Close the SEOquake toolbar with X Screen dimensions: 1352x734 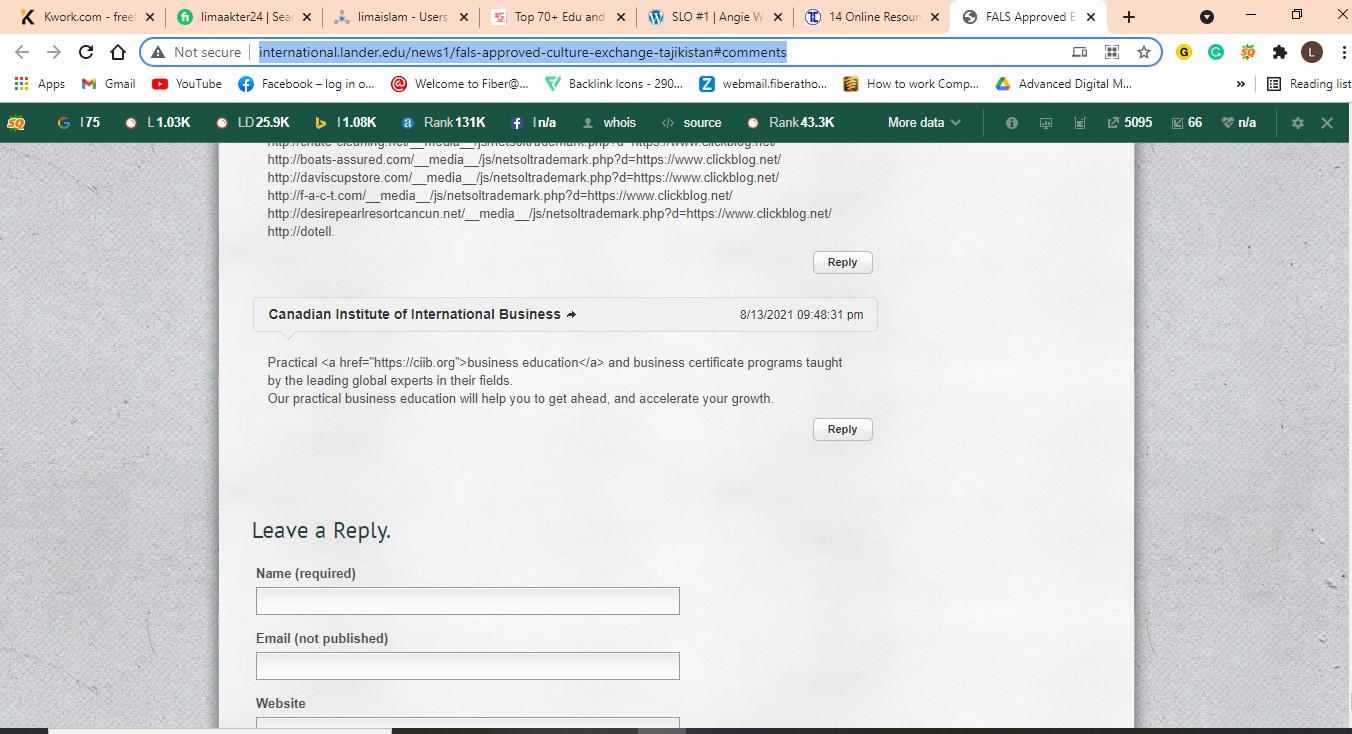point(1327,122)
